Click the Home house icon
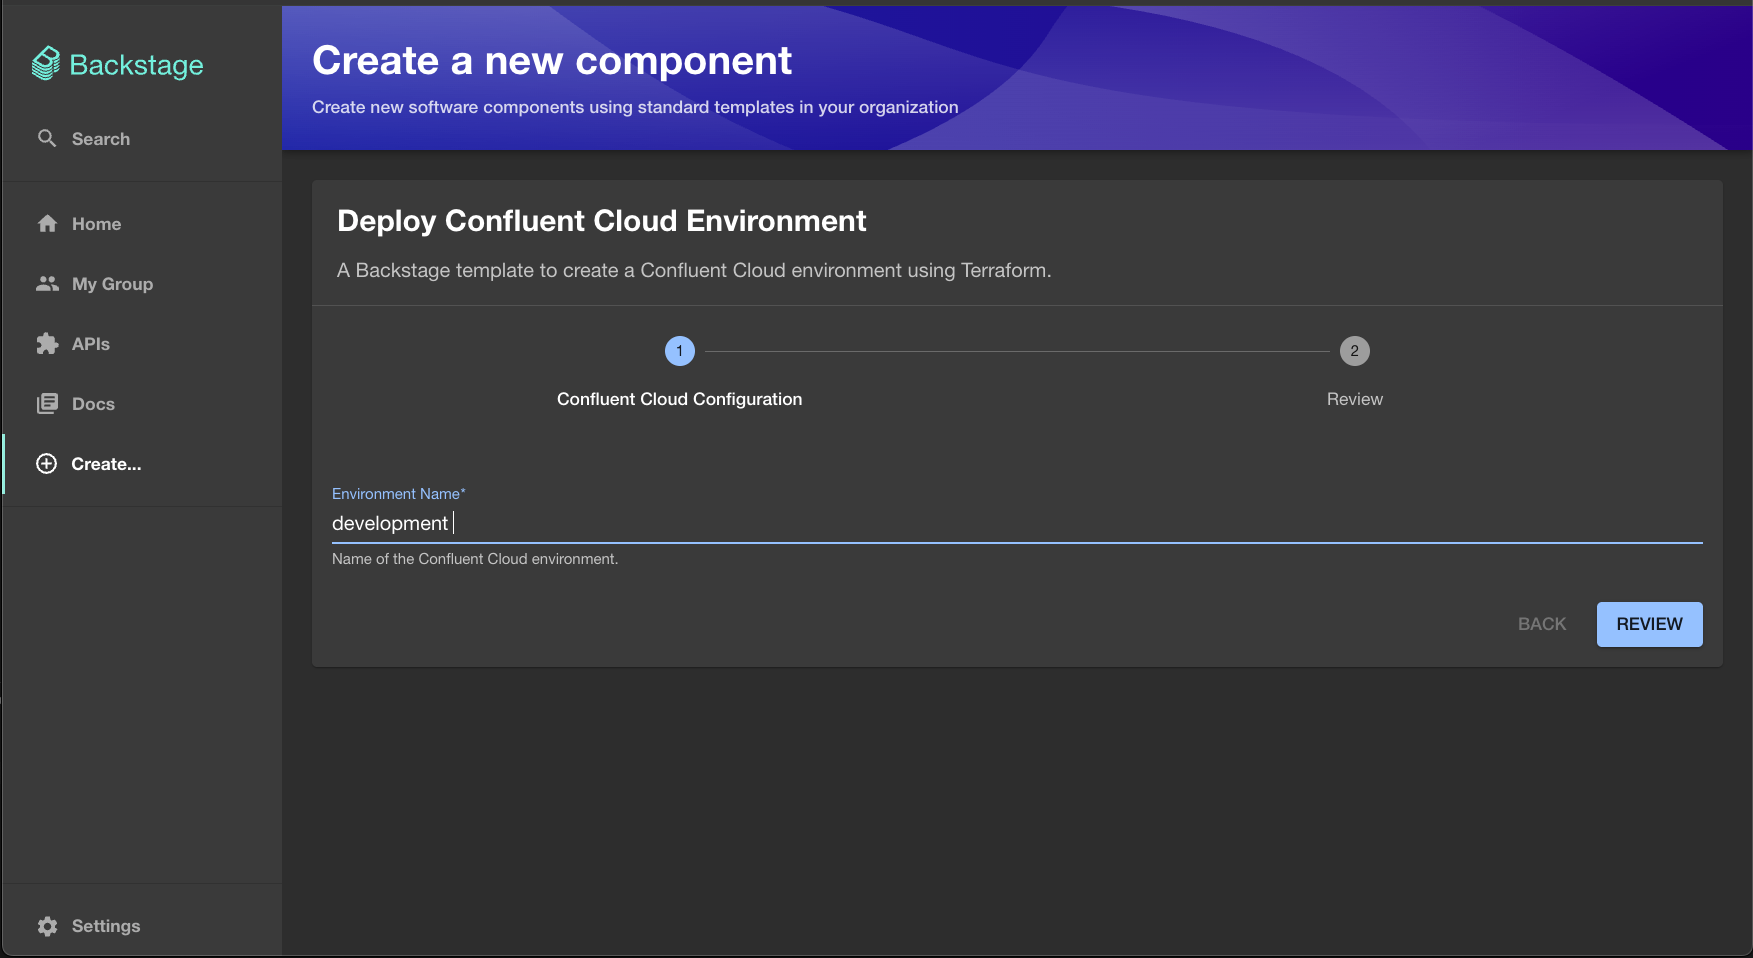 [x=47, y=224]
